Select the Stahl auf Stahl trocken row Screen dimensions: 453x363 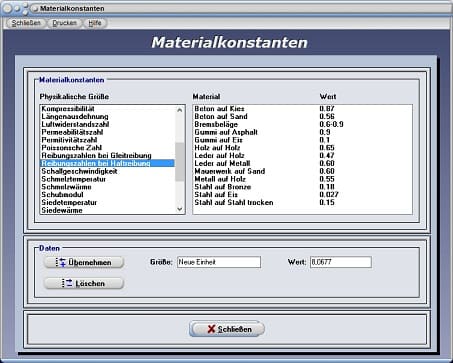click(302, 203)
